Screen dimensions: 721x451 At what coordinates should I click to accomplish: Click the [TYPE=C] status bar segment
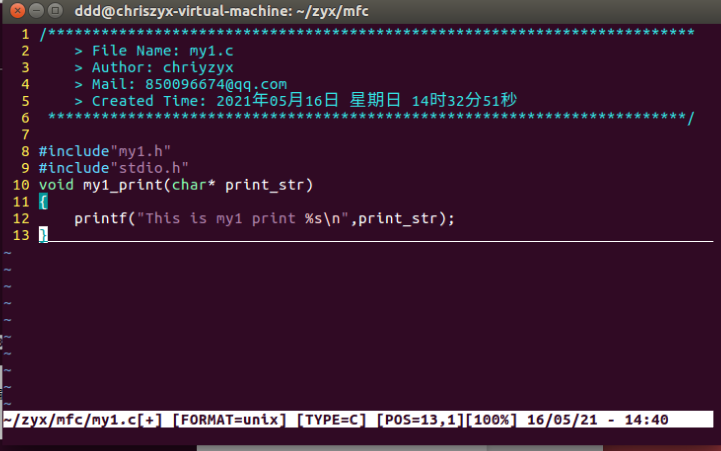pyautogui.click(x=331, y=420)
